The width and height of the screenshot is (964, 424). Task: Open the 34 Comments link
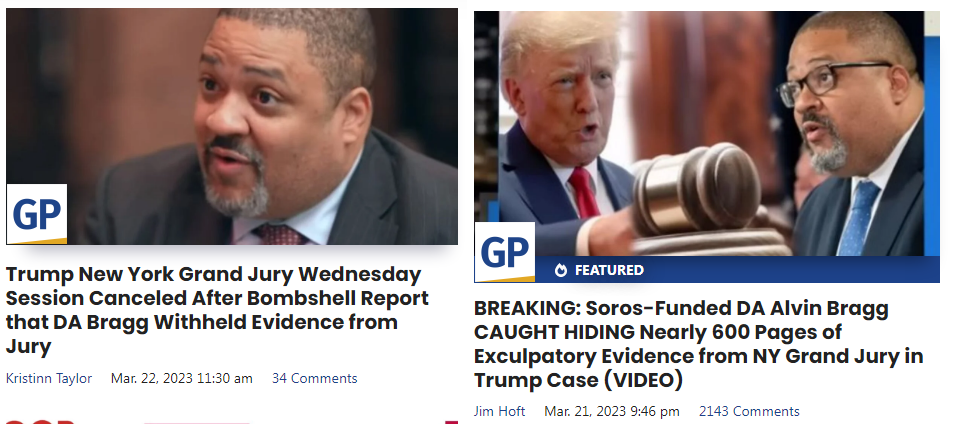click(314, 378)
